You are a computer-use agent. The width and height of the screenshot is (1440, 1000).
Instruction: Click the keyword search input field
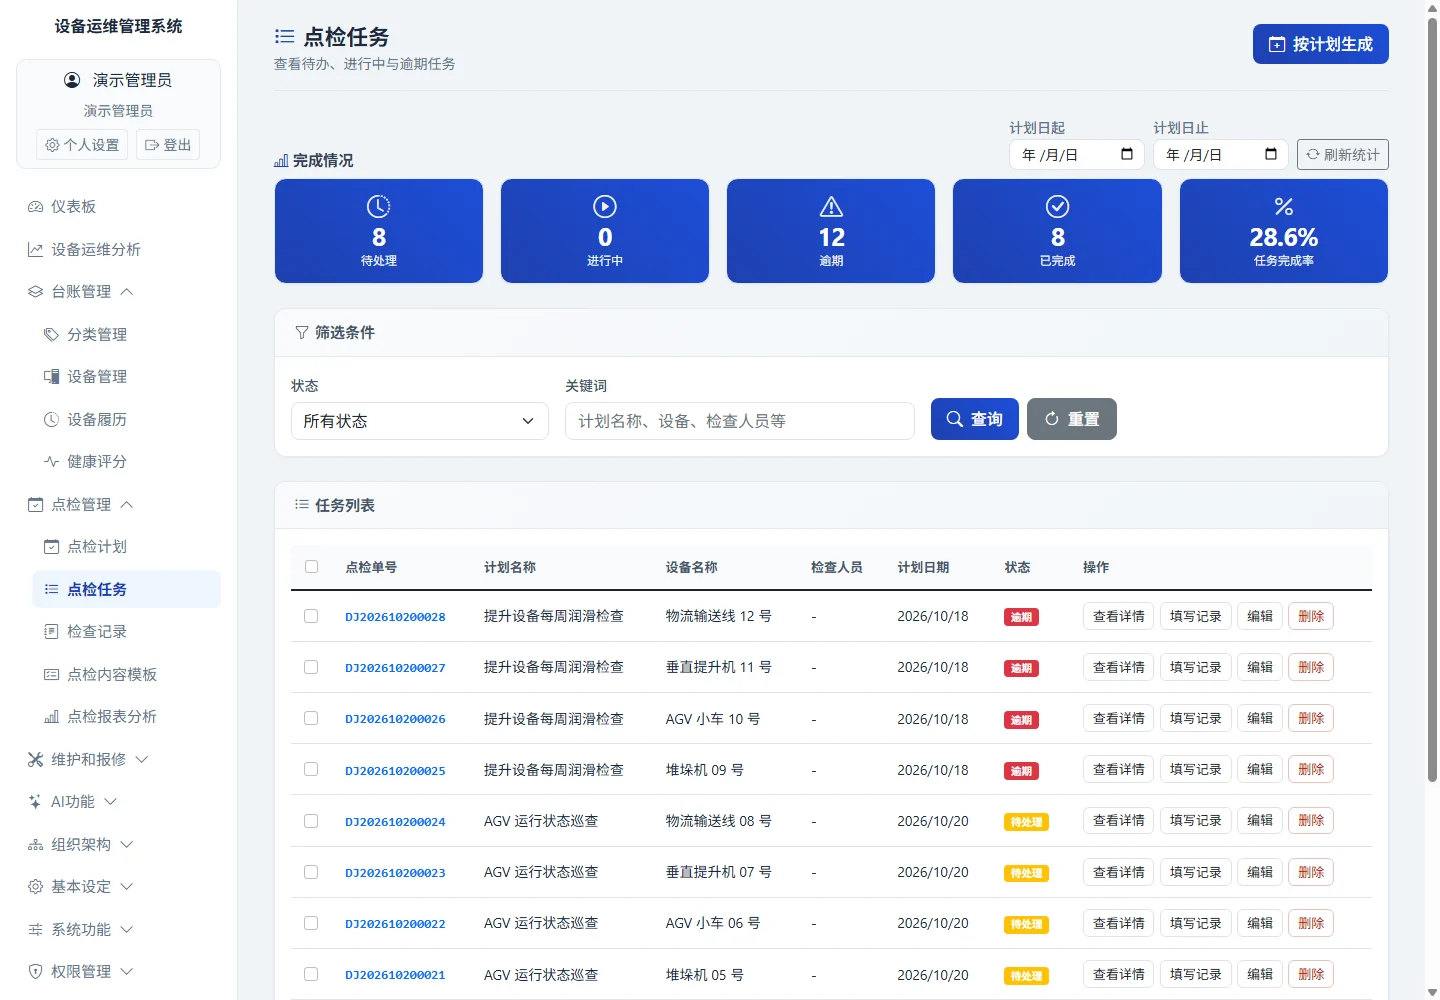(740, 421)
